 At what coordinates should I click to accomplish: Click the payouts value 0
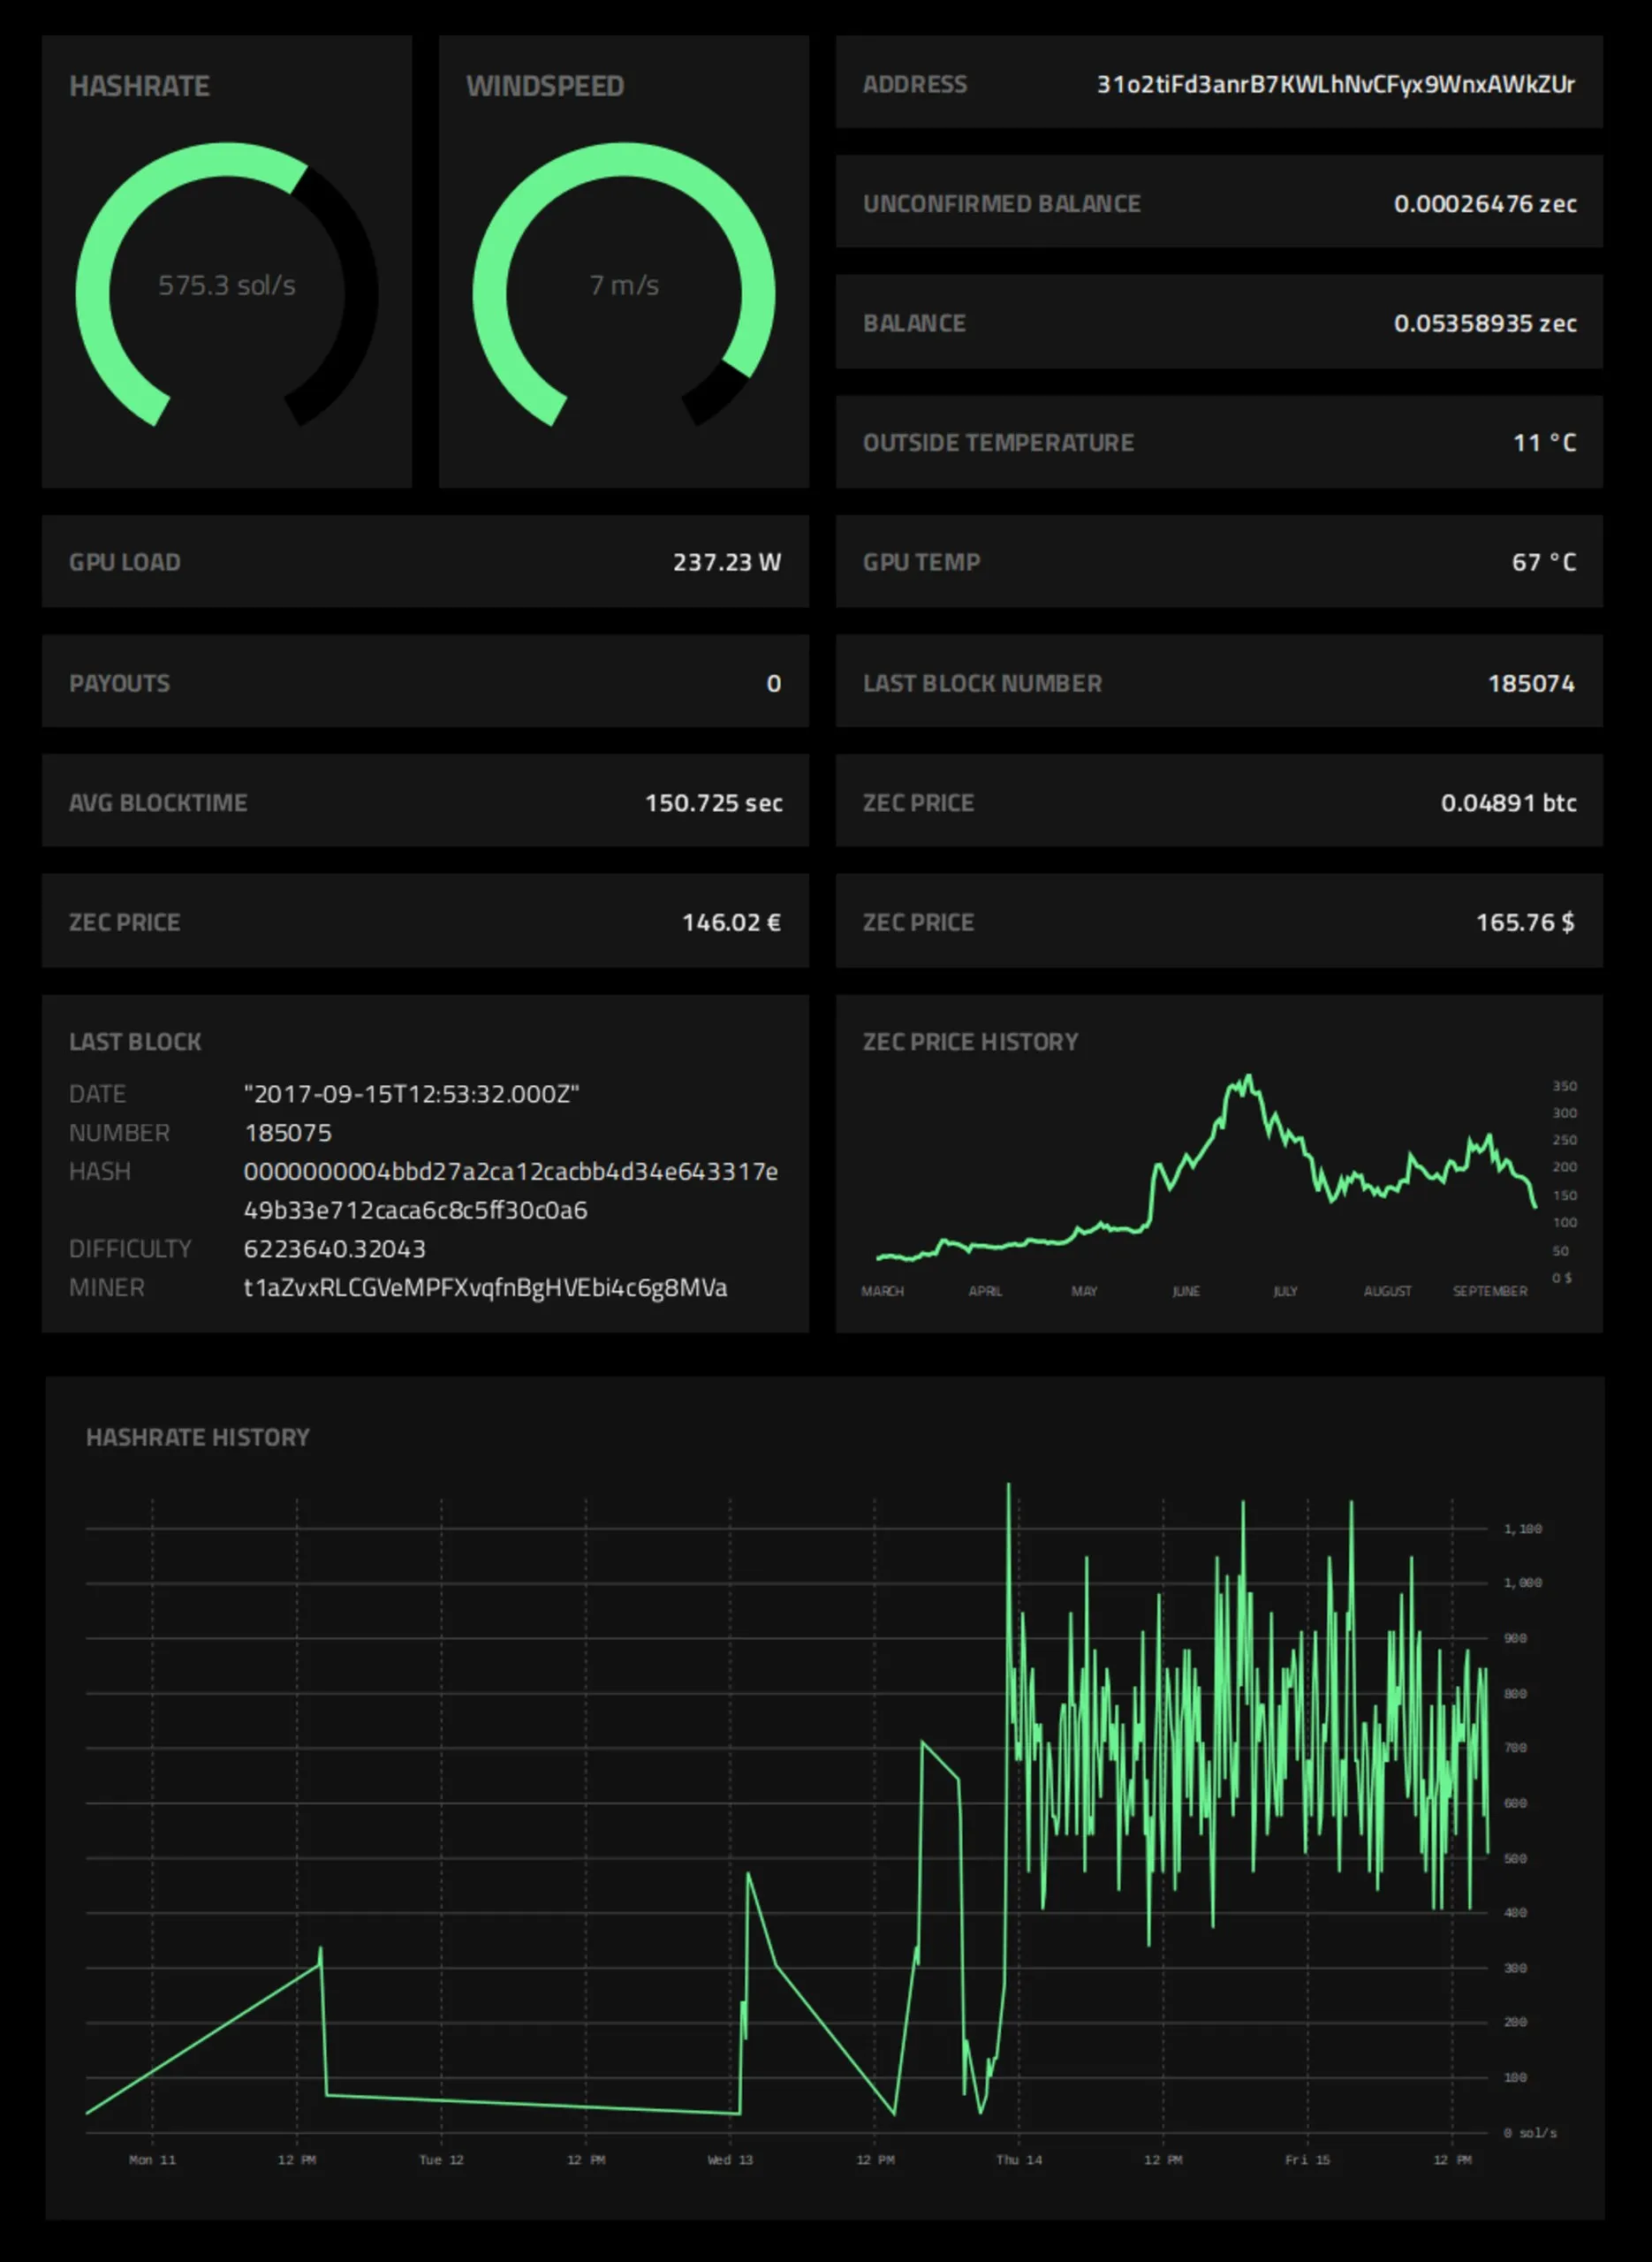click(774, 683)
